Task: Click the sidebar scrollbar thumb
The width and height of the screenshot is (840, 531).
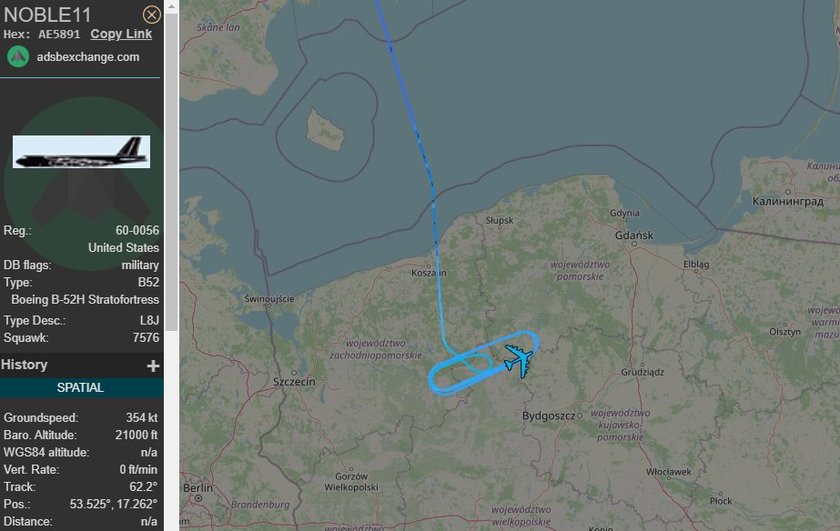Action: pyautogui.click(x=171, y=171)
